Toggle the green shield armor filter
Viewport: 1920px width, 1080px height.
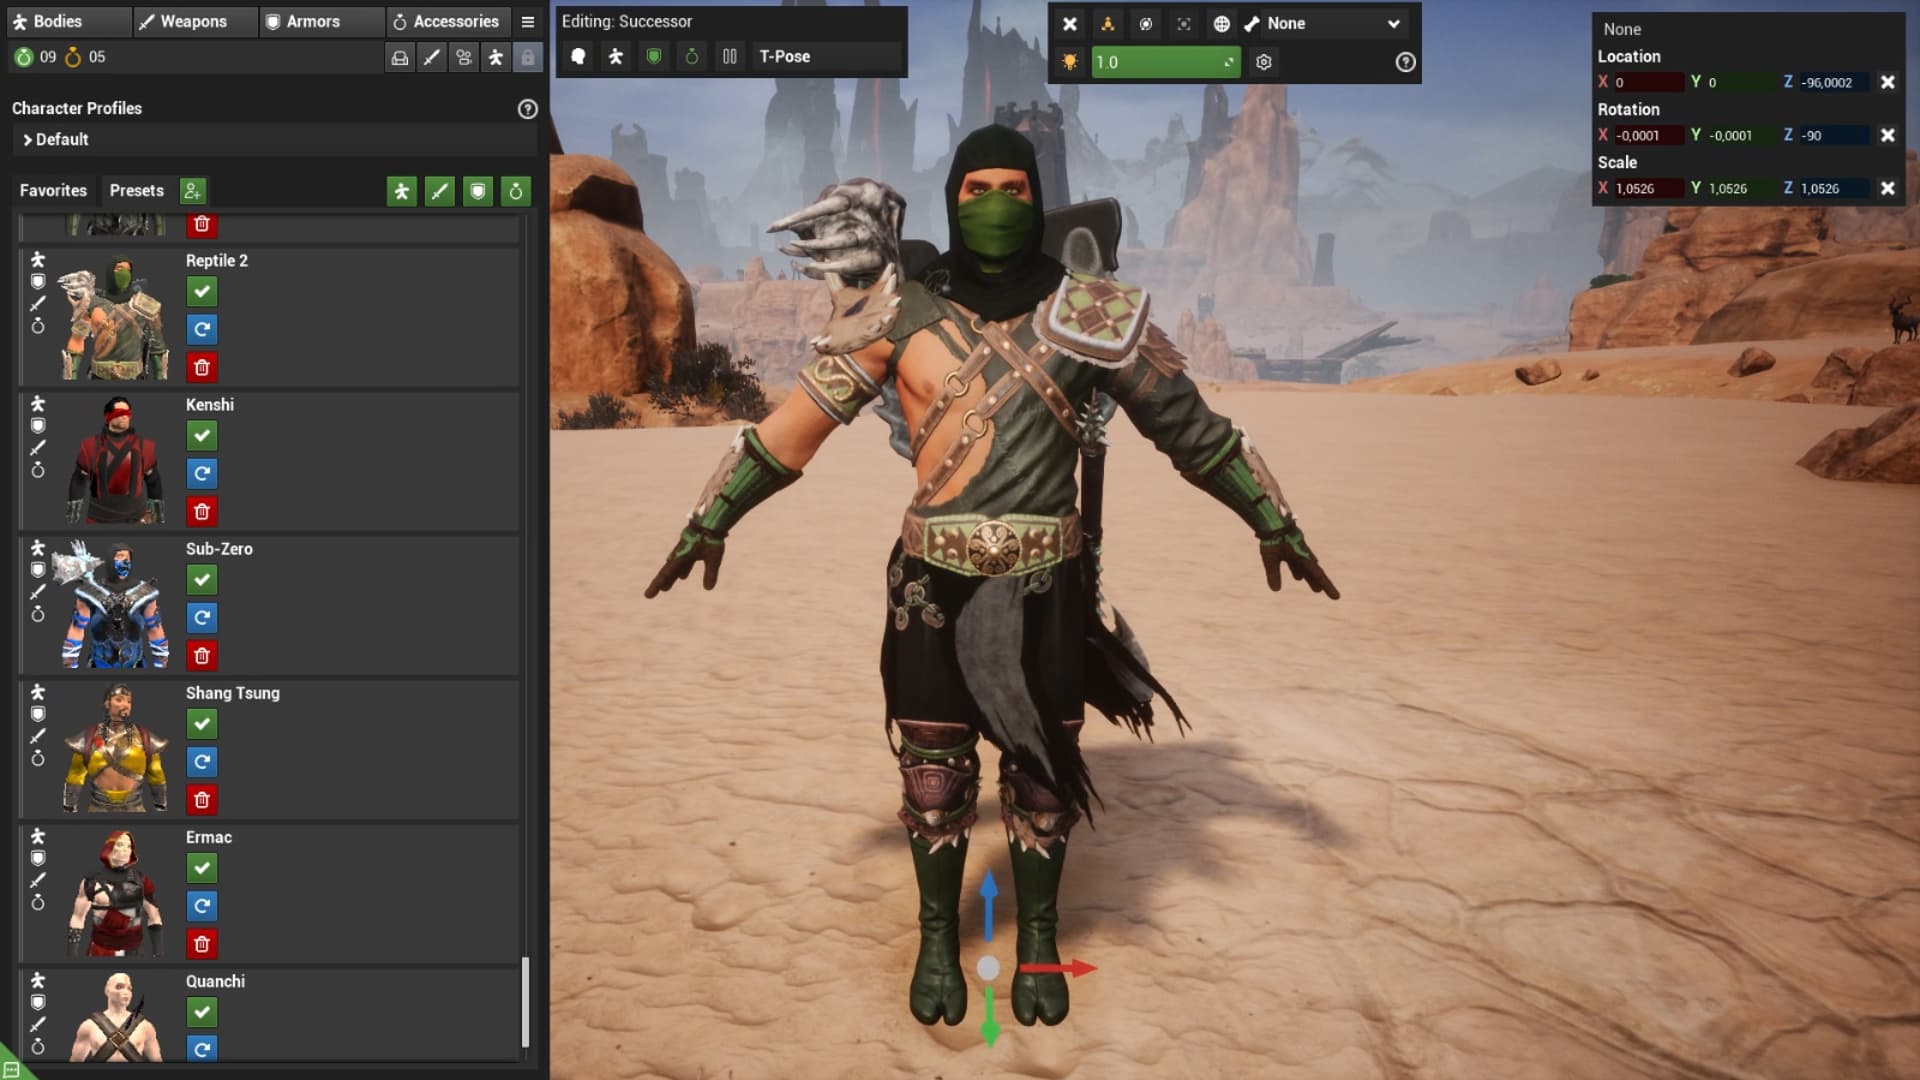[478, 191]
